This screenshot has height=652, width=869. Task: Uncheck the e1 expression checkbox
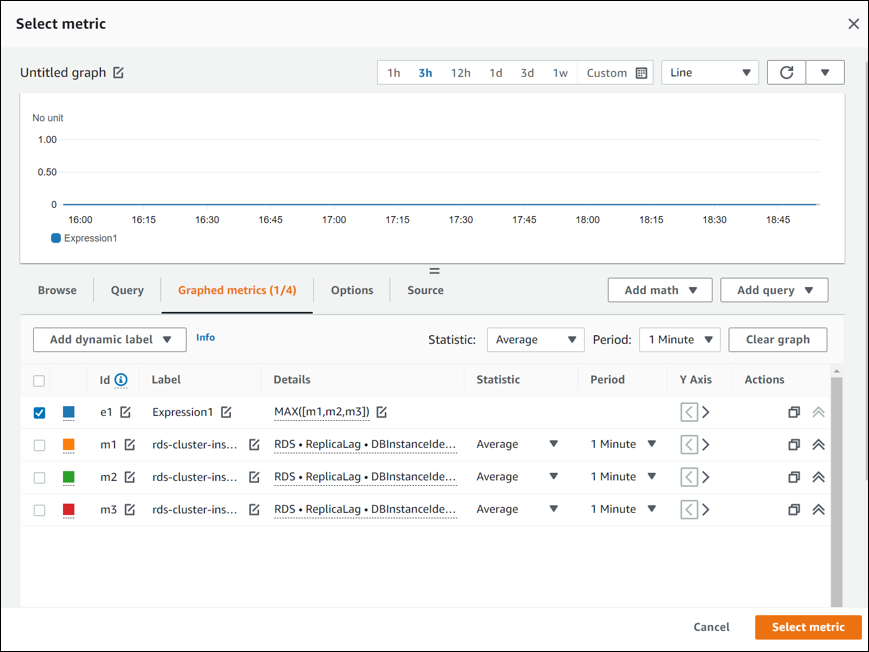pyautogui.click(x=39, y=411)
